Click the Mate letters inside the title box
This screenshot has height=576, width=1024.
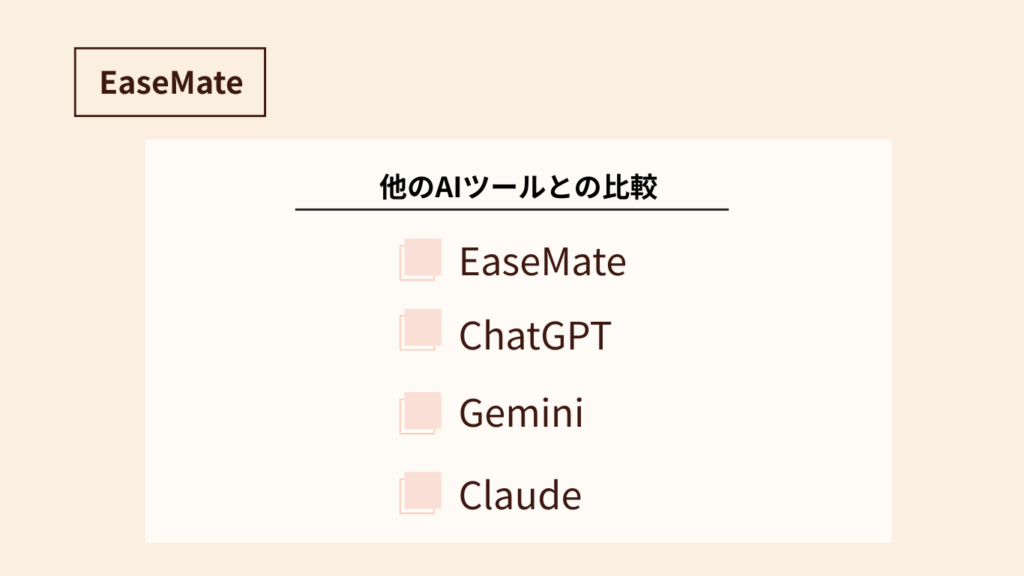pos(208,83)
